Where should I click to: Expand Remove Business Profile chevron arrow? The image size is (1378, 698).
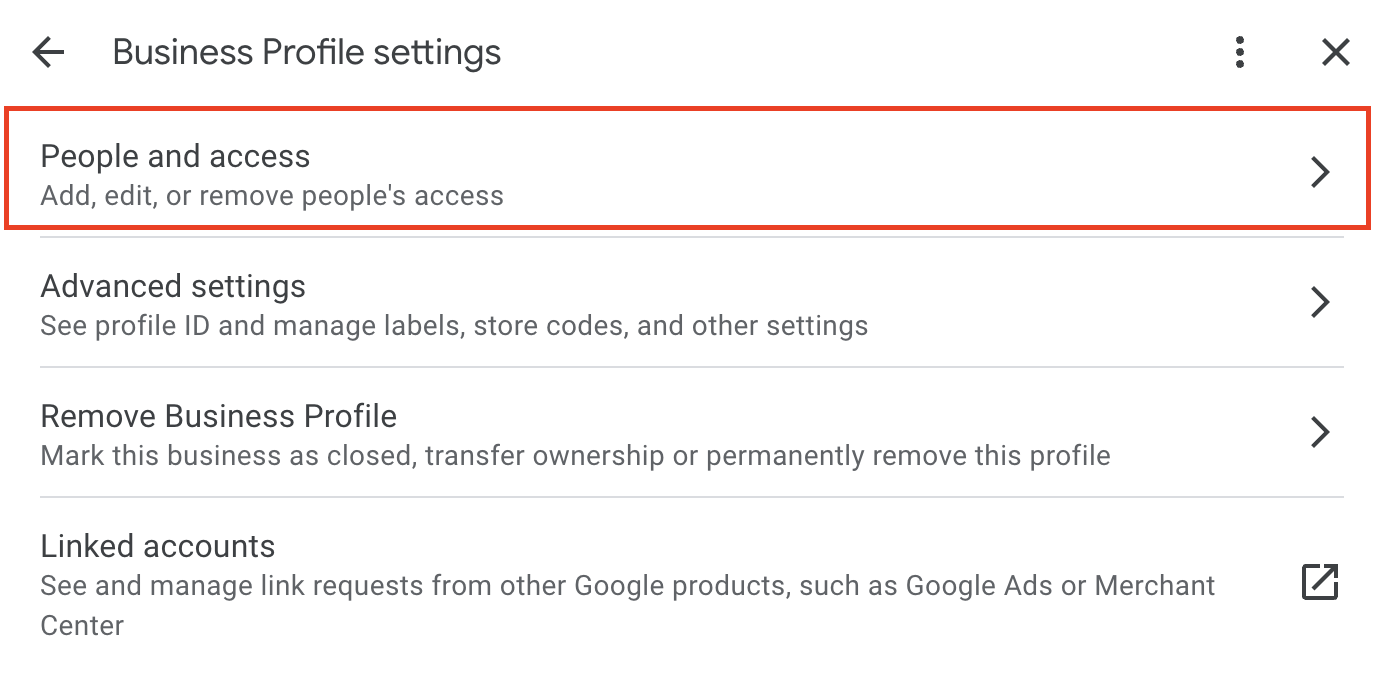pyautogui.click(x=1320, y=432)
